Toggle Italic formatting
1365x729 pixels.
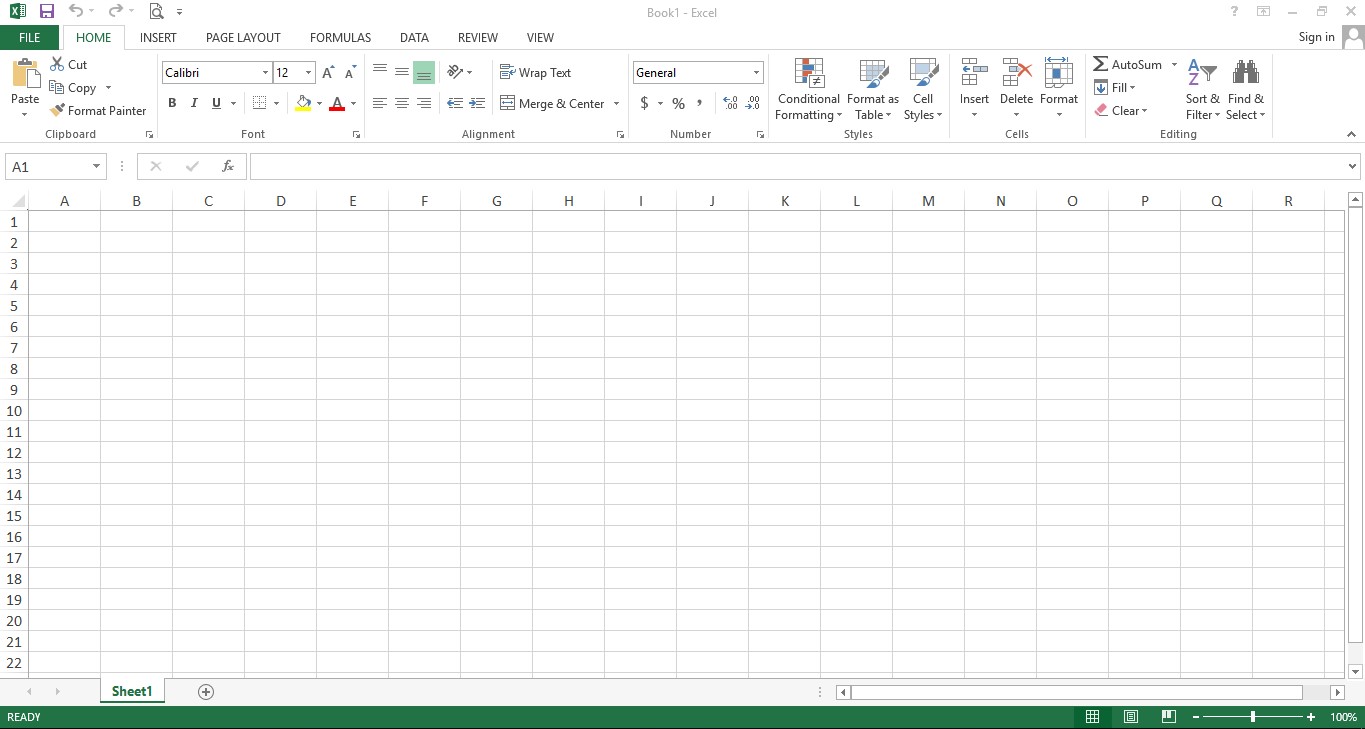point(194,103)
